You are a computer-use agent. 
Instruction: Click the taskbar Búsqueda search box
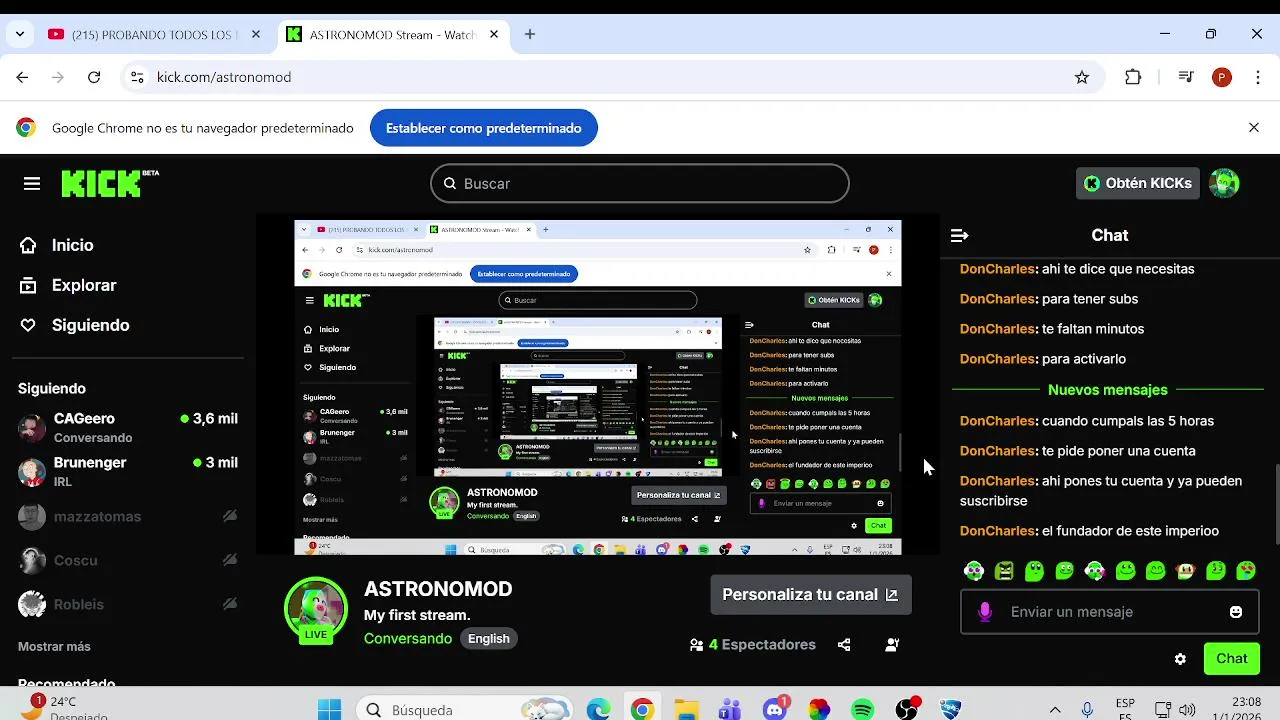[x=466, y=710]
